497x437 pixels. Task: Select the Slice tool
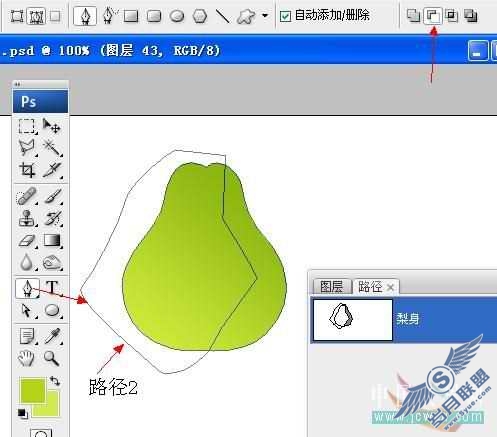tap(52, 170)
